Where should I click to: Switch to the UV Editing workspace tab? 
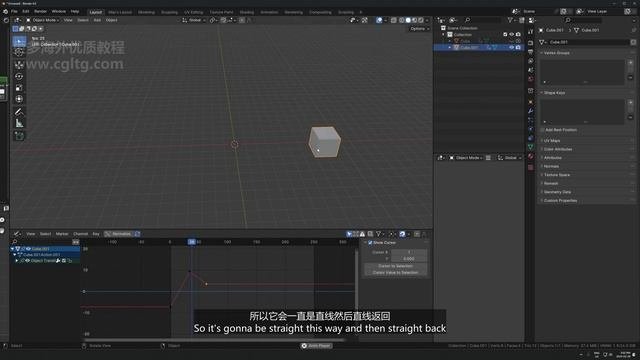pos(193,12)
